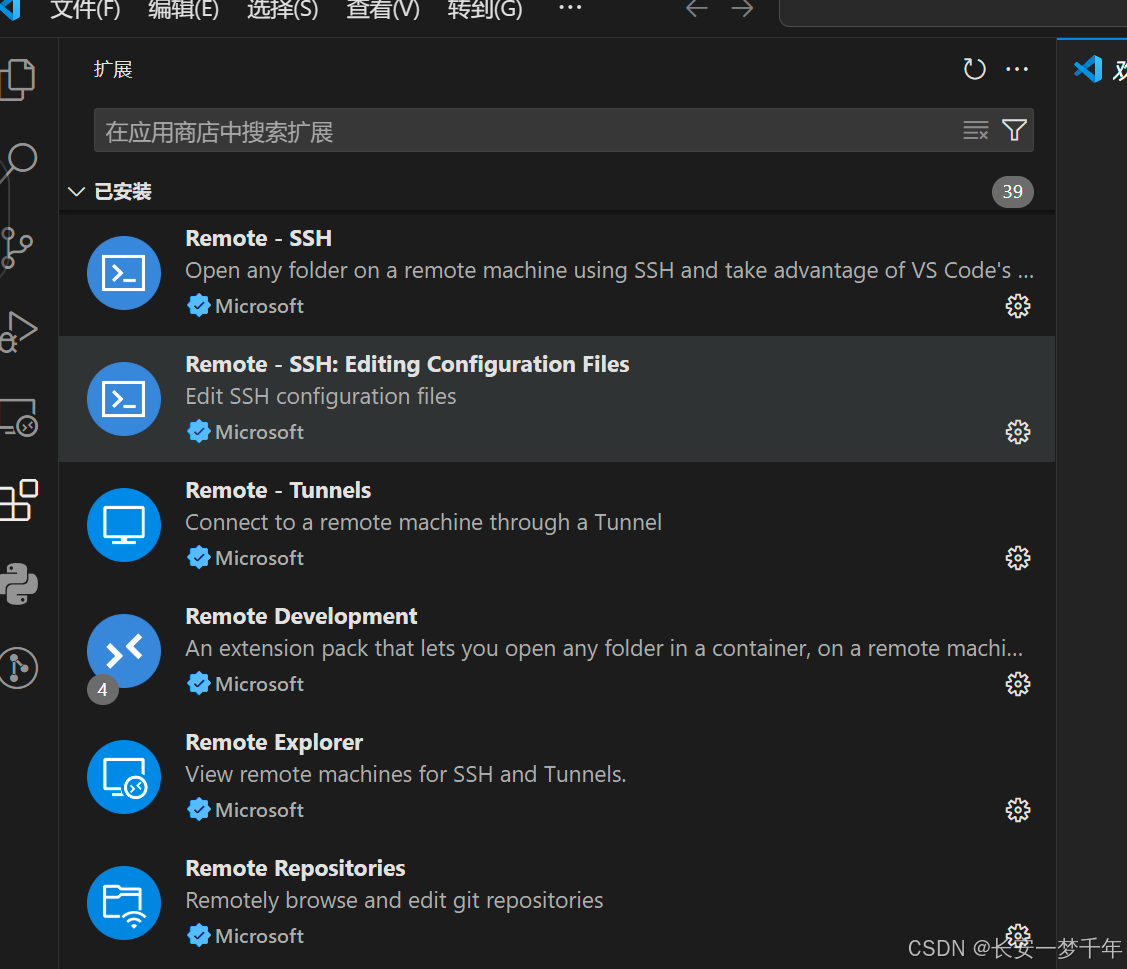Open Source Control view in activity bar
Viewport: 1127px width, 969px height.
click(x=17, y=248)
